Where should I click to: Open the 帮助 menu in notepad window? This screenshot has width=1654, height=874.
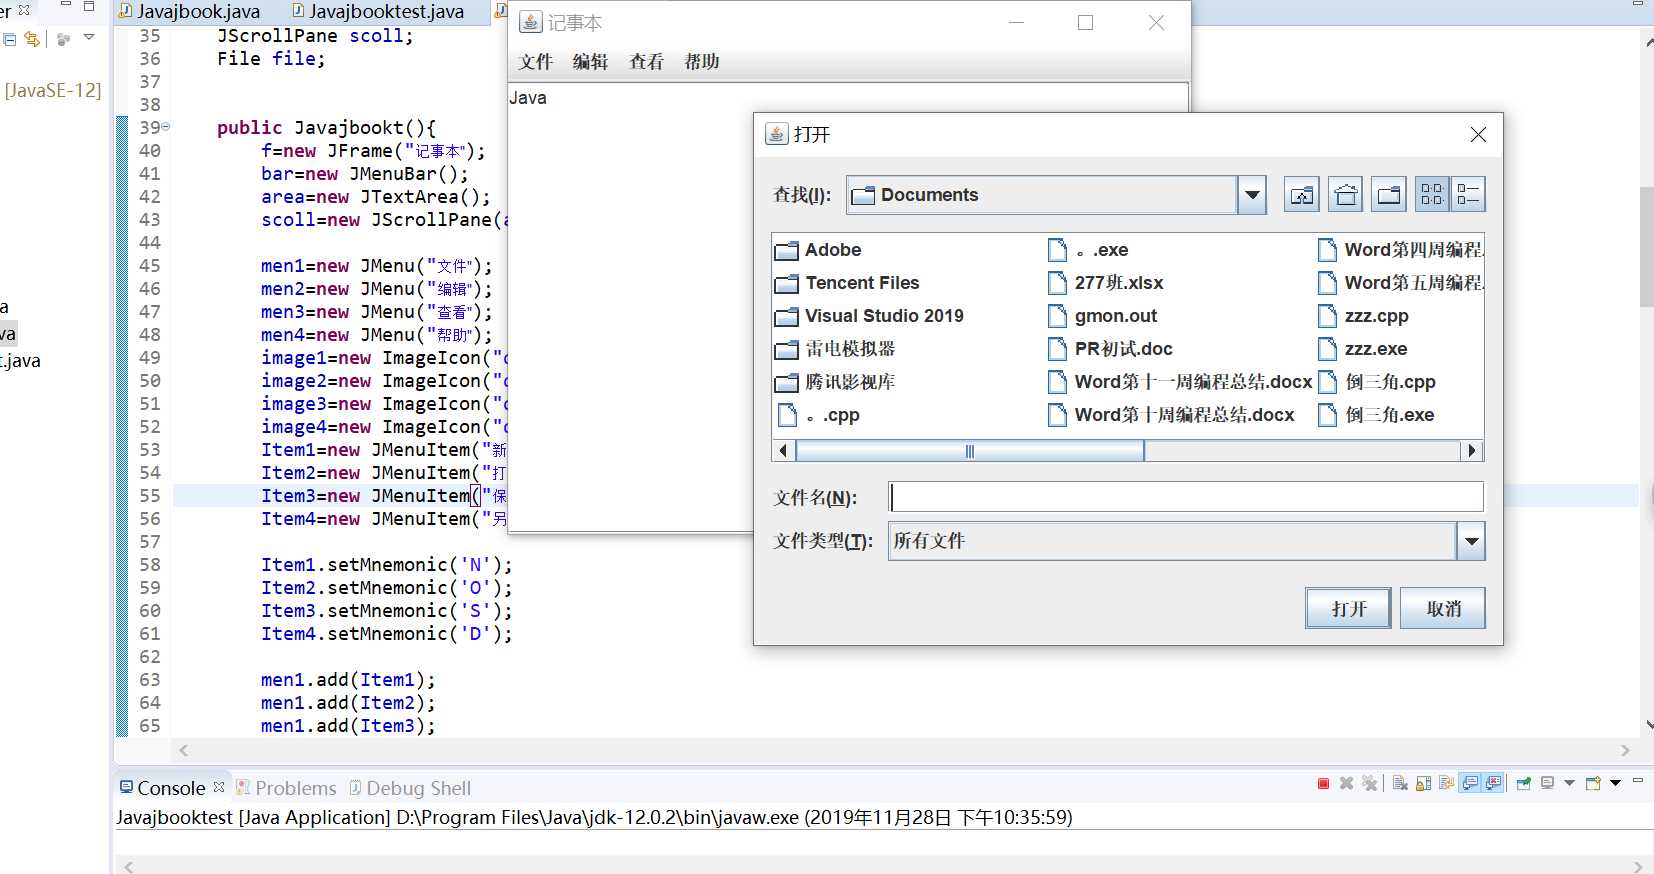(x=702, y=62)
